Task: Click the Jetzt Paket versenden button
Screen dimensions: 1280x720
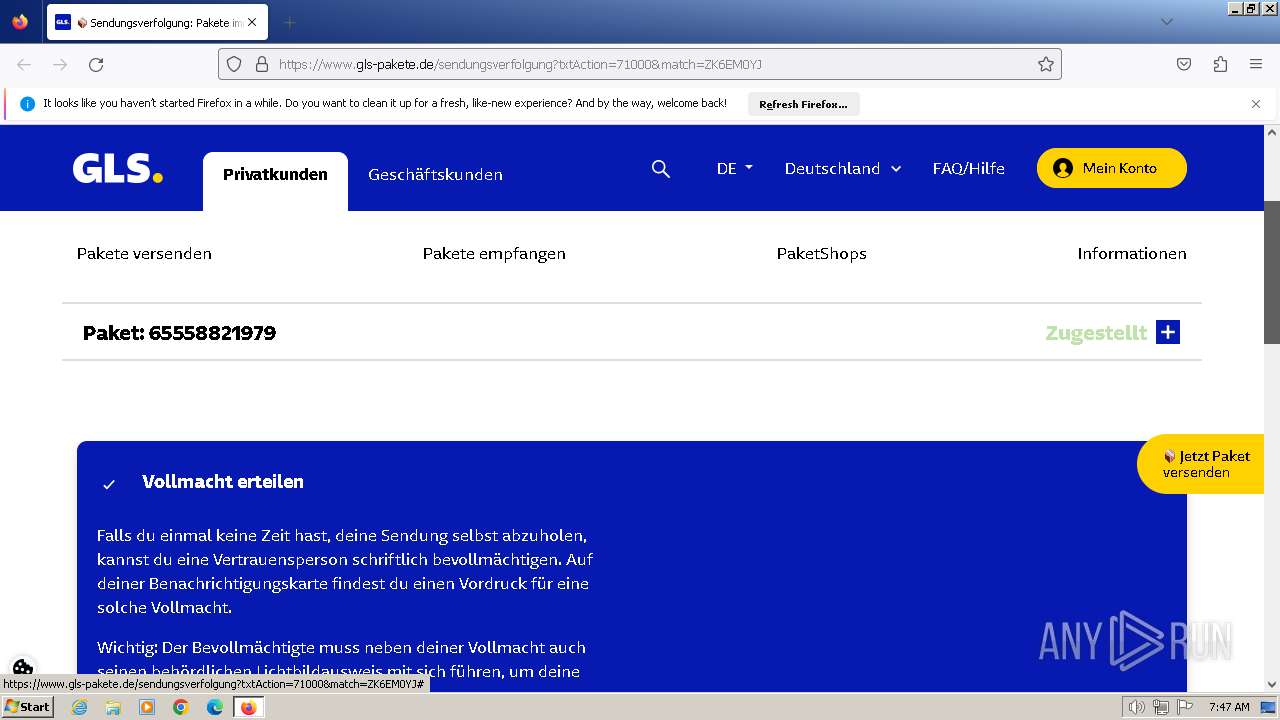Action: point(1200,464)
